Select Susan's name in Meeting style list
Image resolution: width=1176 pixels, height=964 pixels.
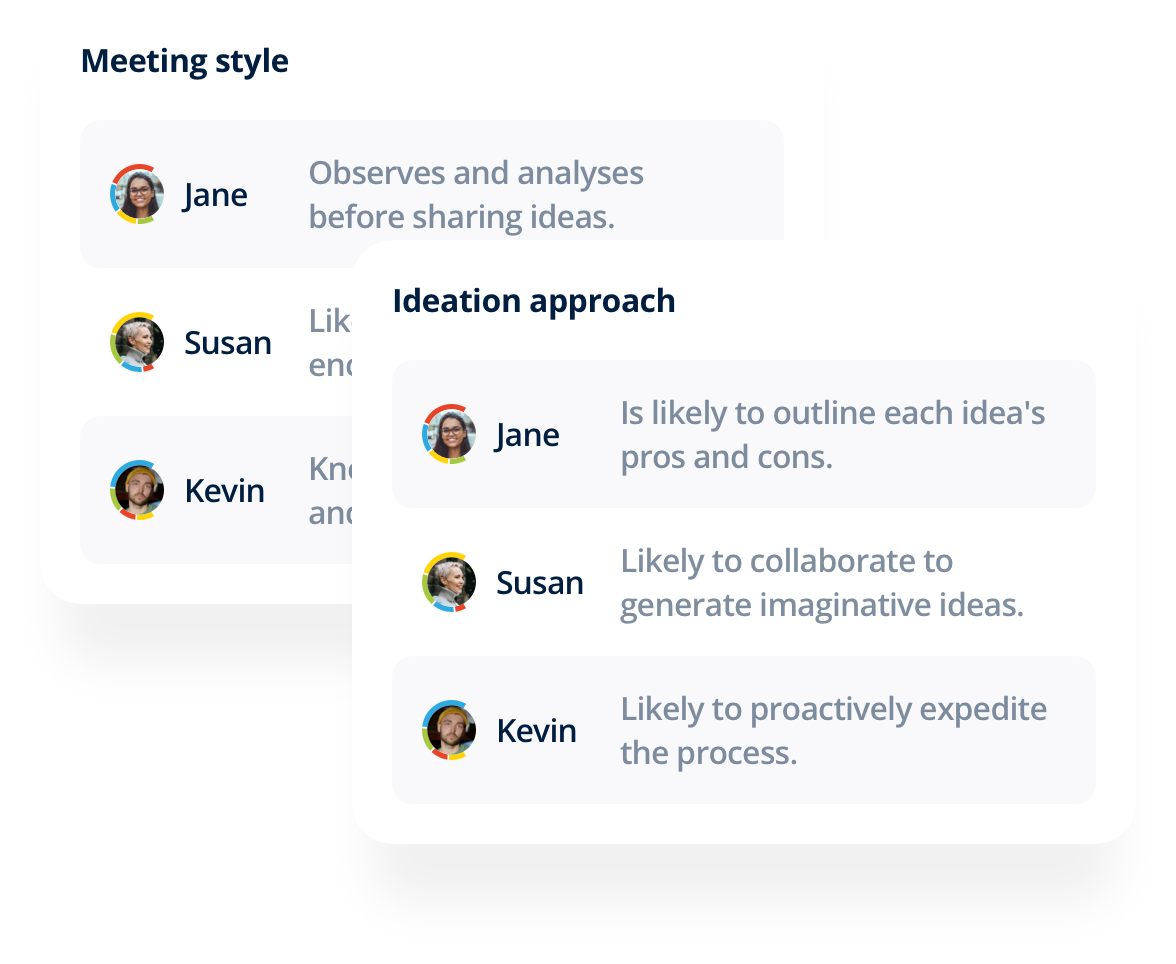(228, 343)
